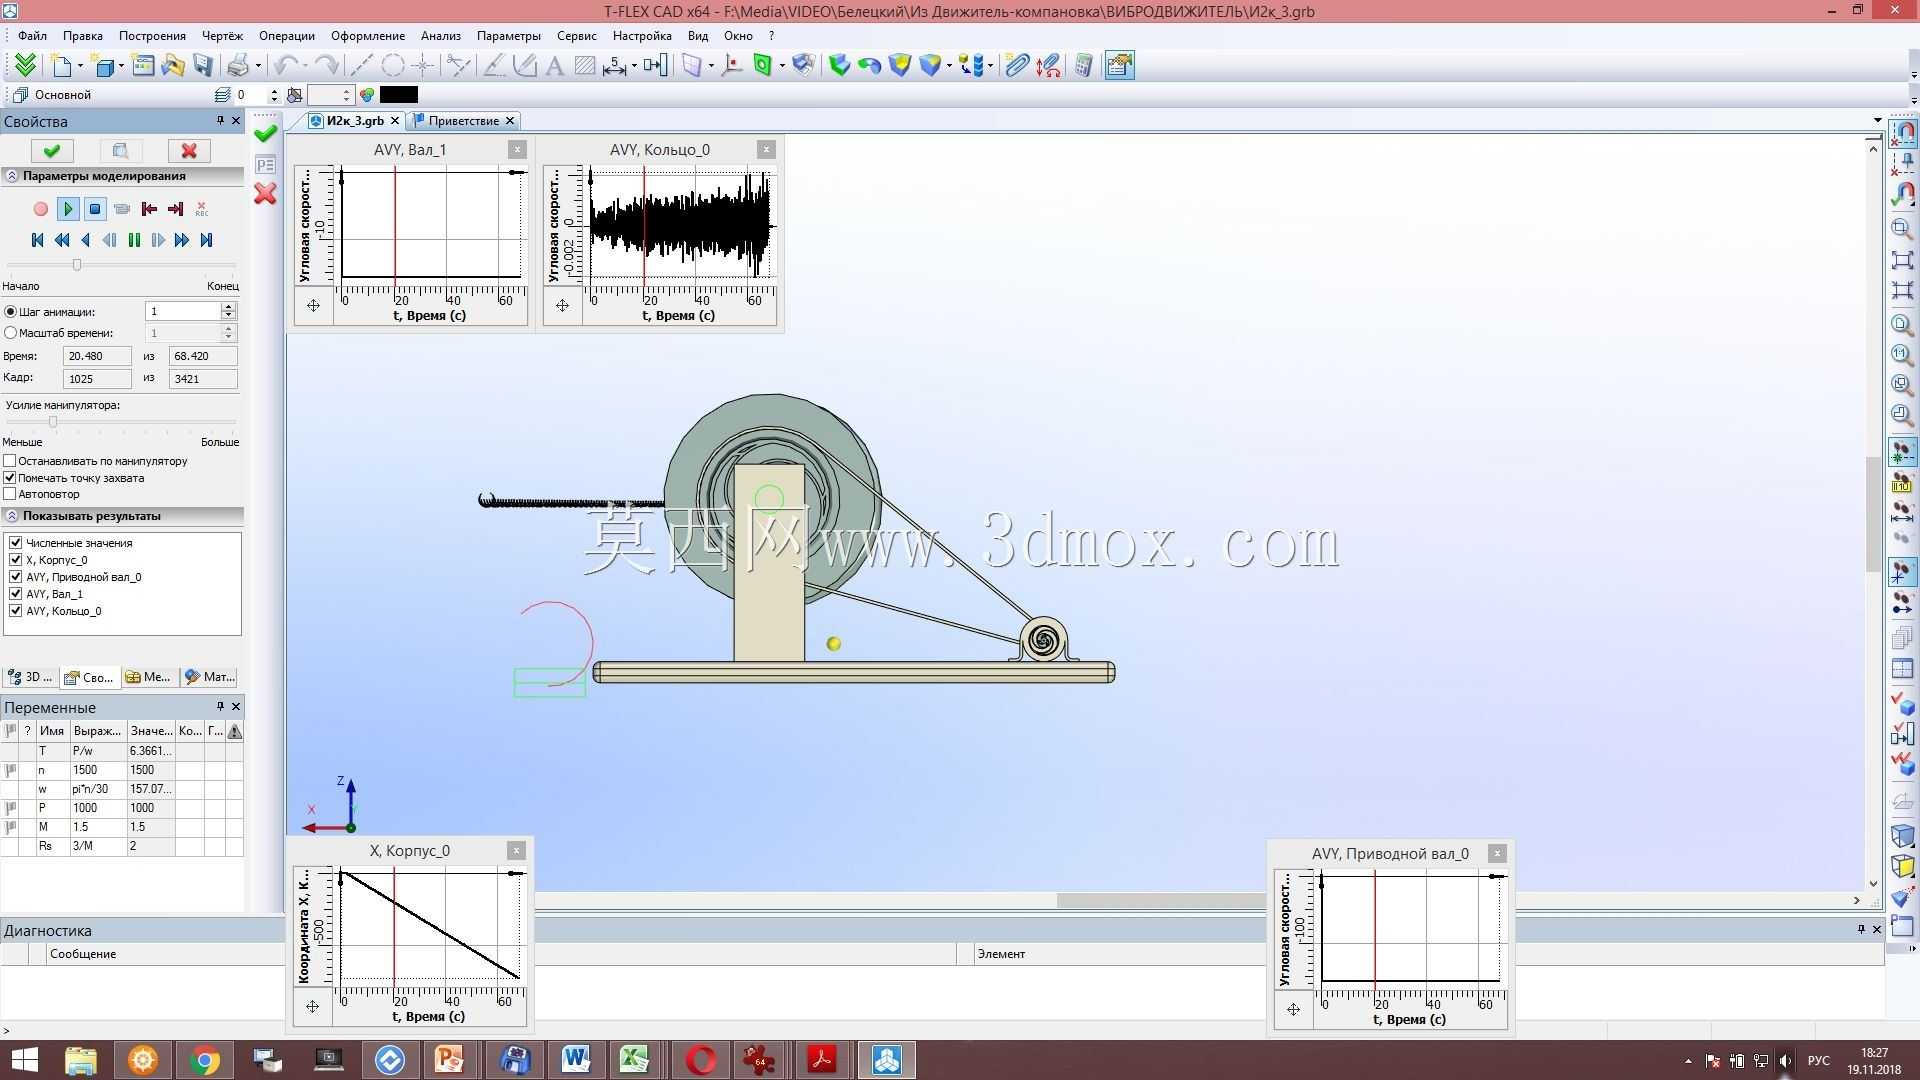Click the circle construction tool icon
The height and width of the screenshot is (1080, 1920).
pos(393,66)
